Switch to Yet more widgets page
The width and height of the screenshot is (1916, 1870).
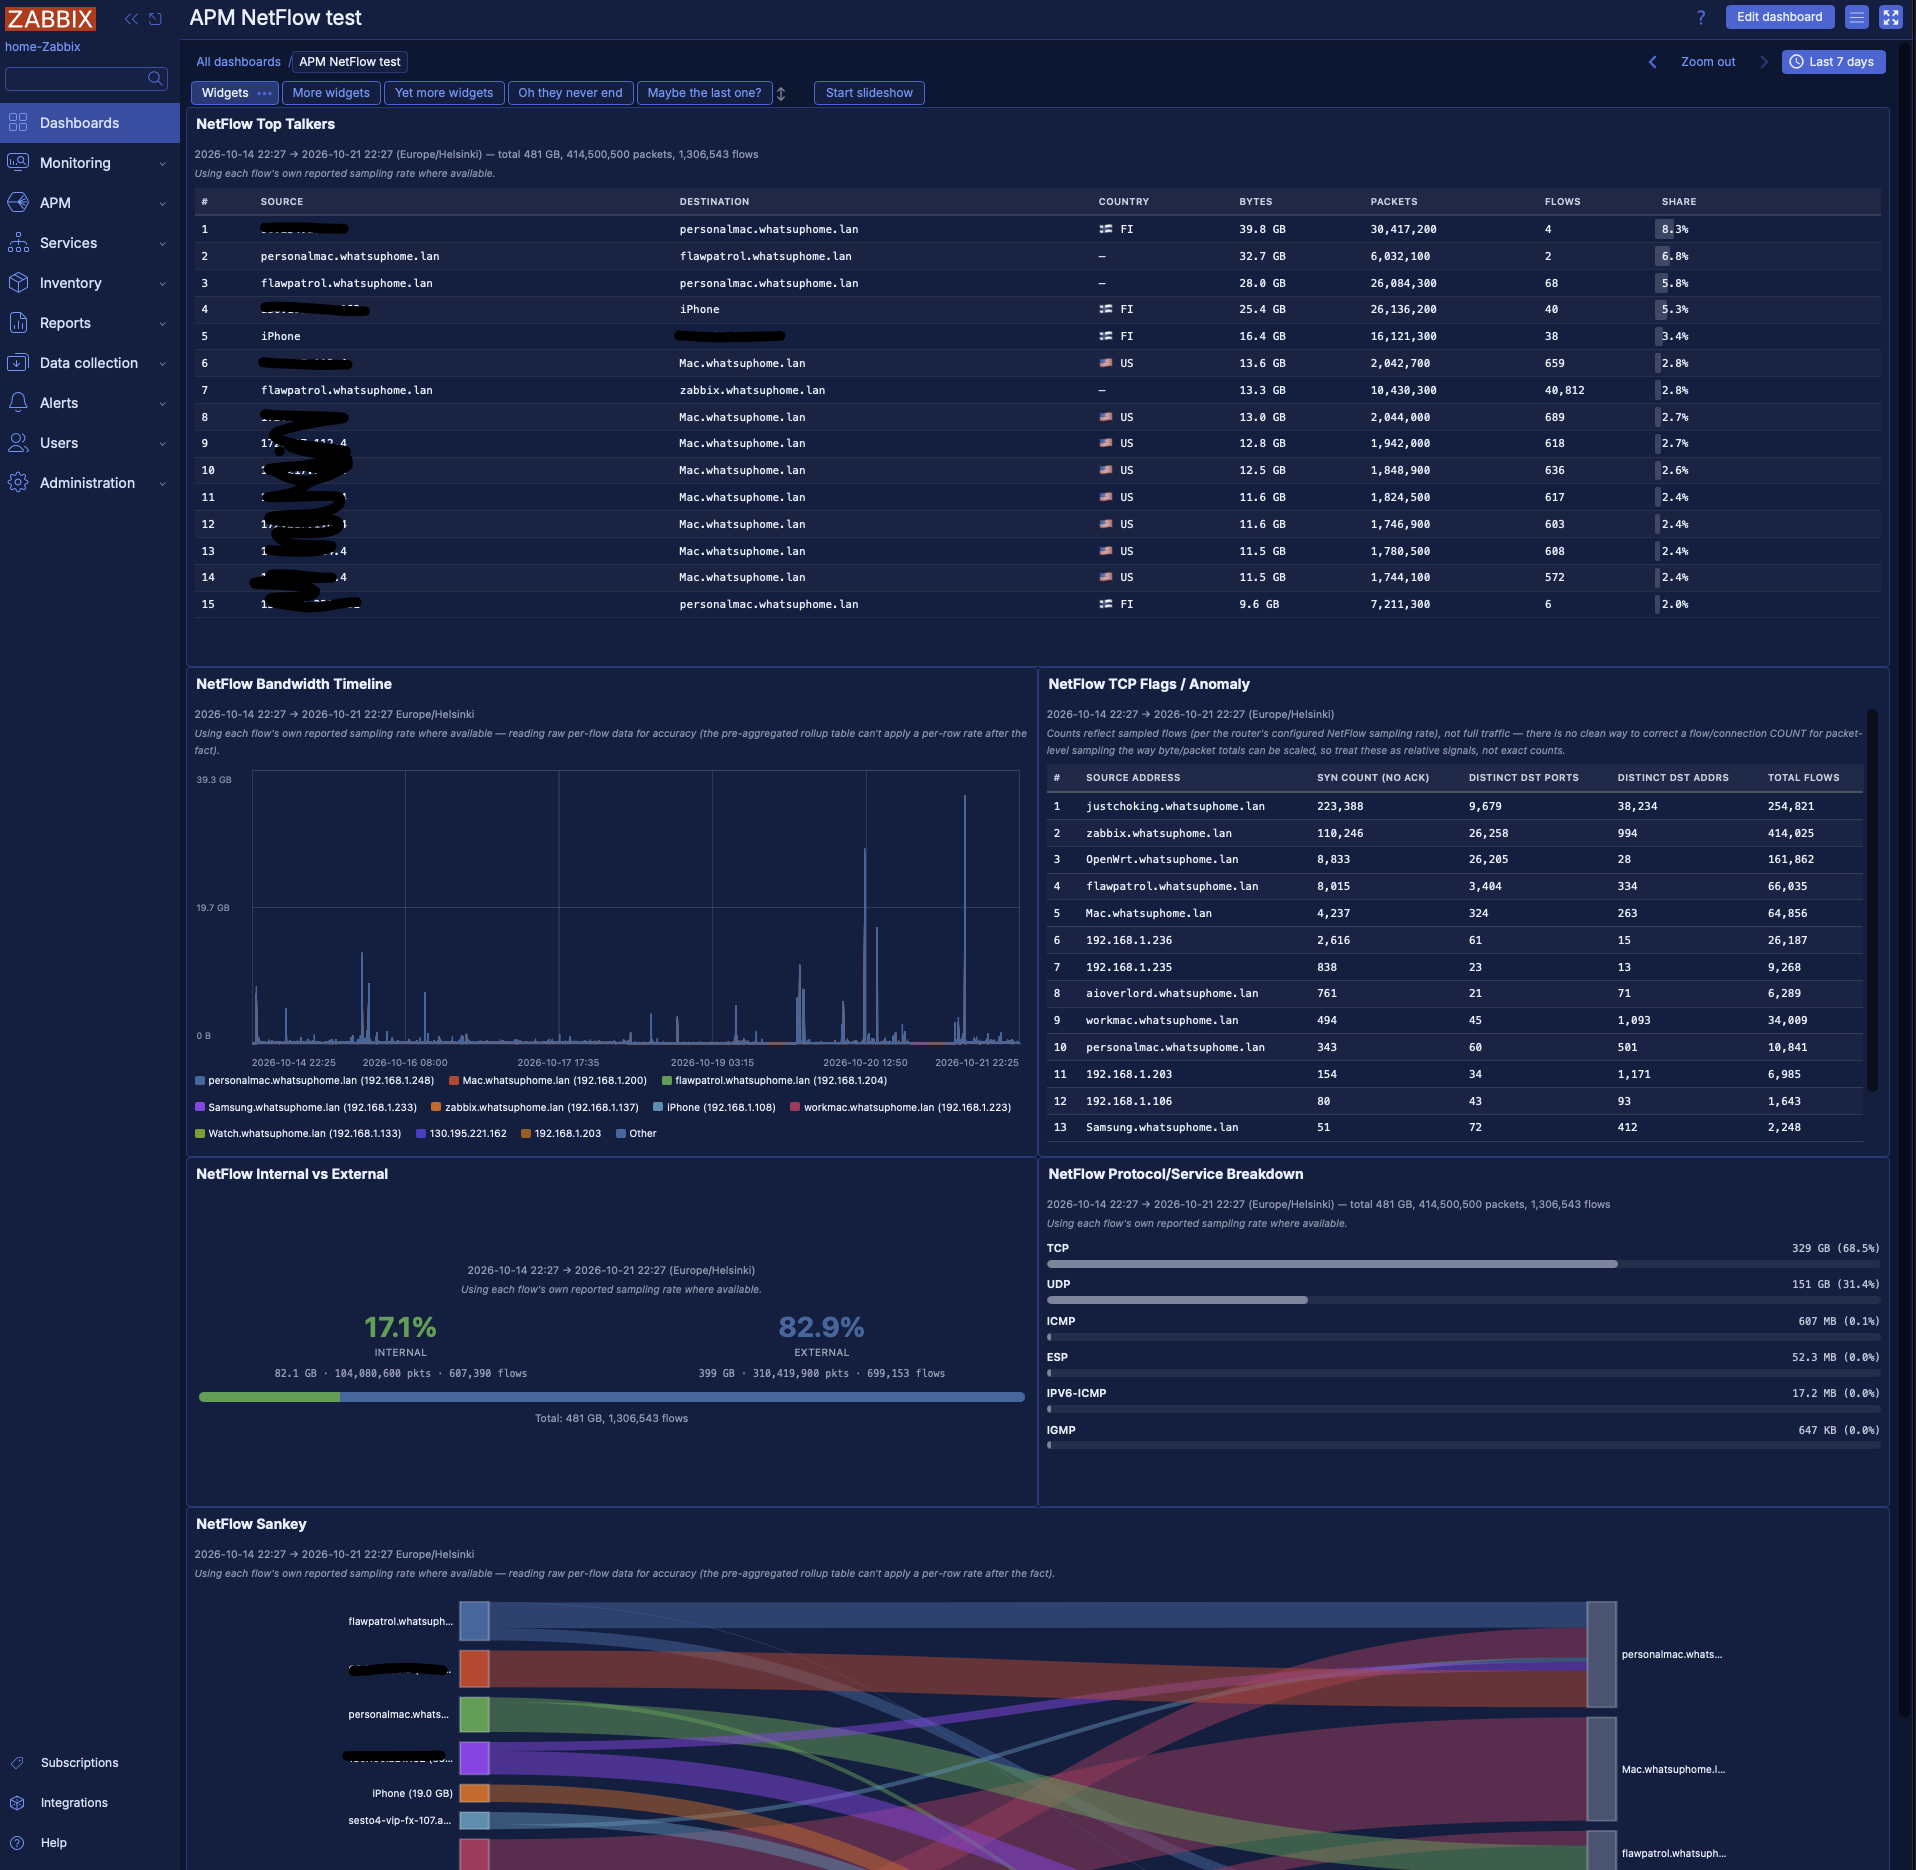click(444, 93)
